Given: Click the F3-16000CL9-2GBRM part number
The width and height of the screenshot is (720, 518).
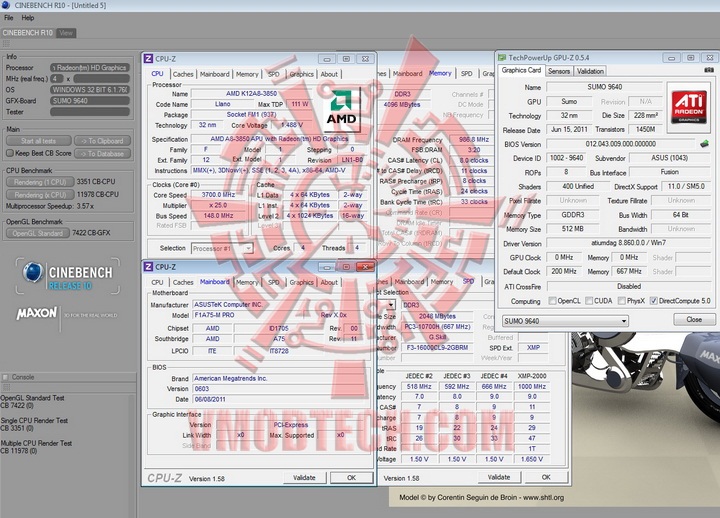Looking at the screenshot, I should pyautogui.click(x=436, y=348).
